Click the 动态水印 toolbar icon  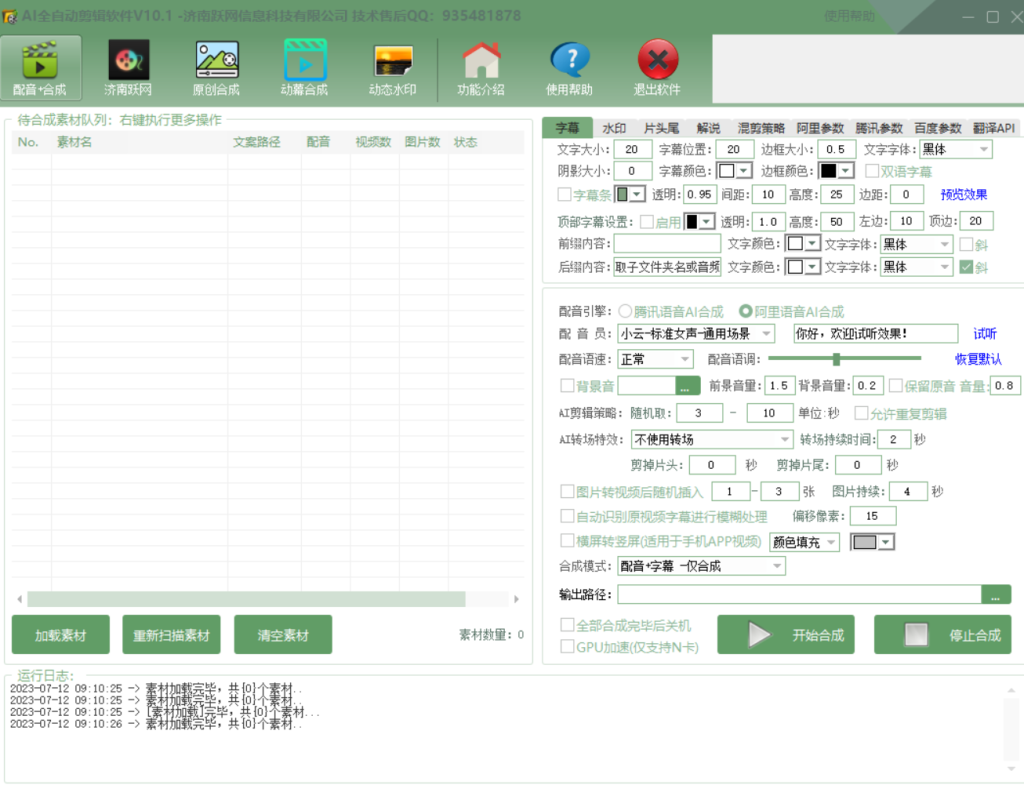click(x=393, y=62)
